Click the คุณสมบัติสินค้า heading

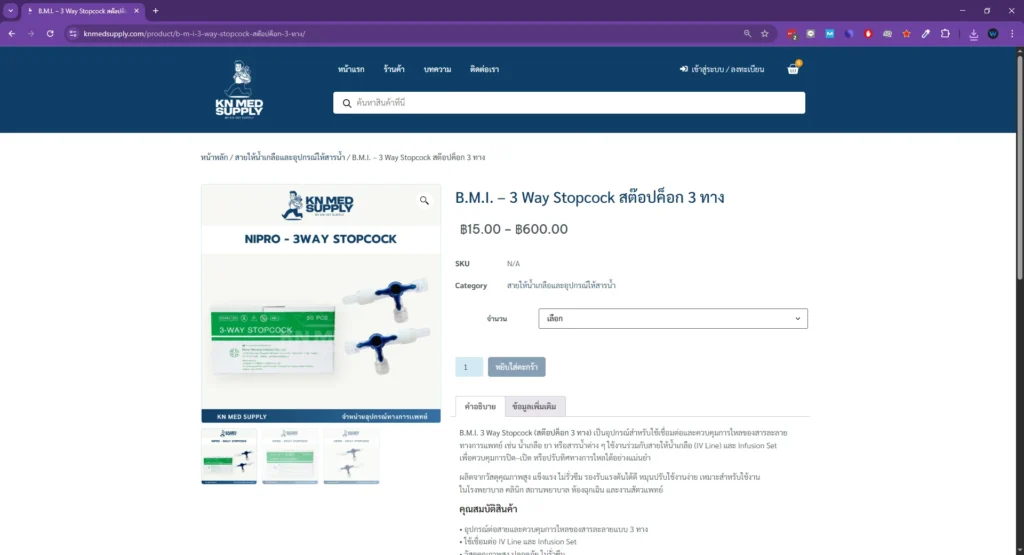(x=488, y=509)
